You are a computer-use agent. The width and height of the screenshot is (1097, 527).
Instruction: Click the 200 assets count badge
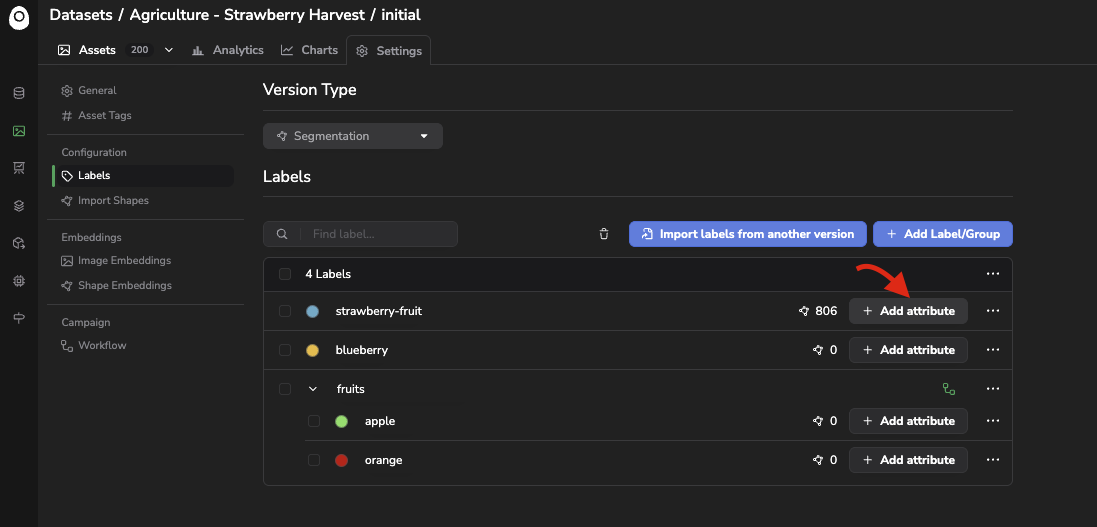[x=139, y=50]
